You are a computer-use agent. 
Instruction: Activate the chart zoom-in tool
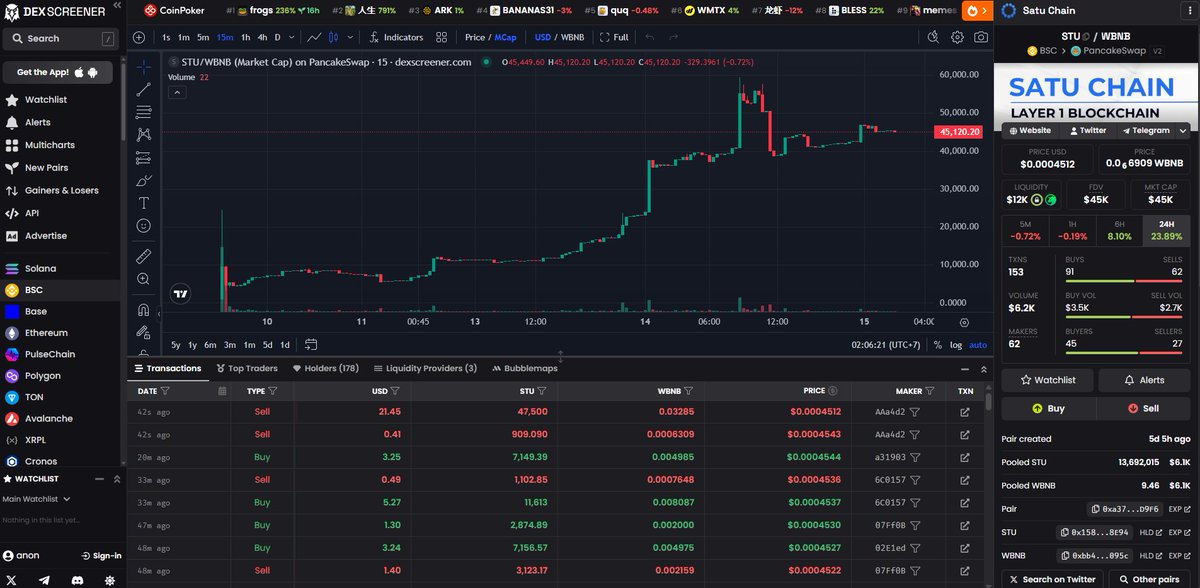(143, 279)
